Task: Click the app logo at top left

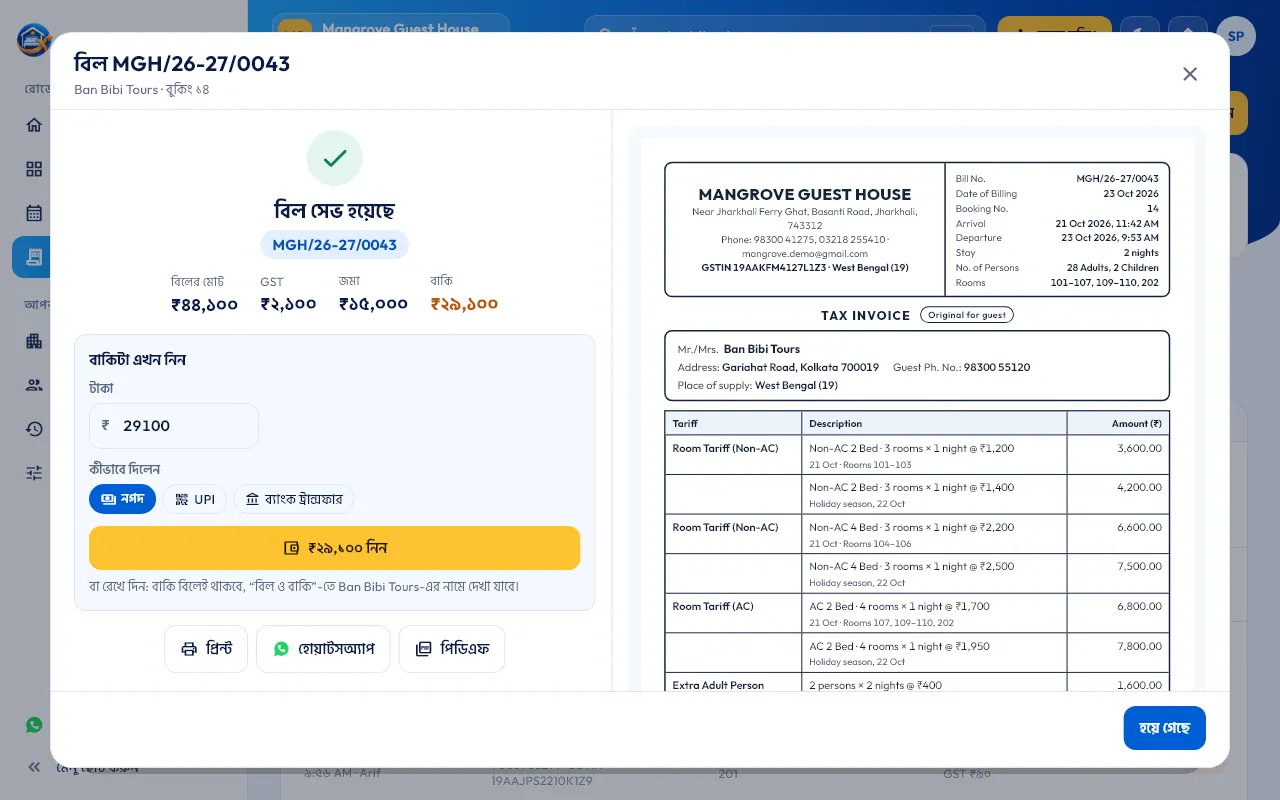Action: click(34, 40)
